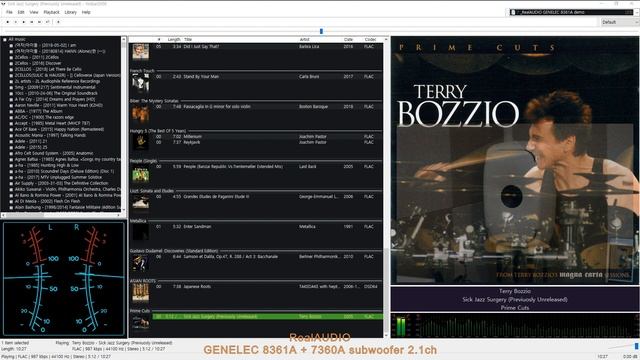This screenshot has height=360, width=640.
Task: Expand the Ace Of Base Happy Nation node
Action: pyautogui.click(x=11, y=129)
